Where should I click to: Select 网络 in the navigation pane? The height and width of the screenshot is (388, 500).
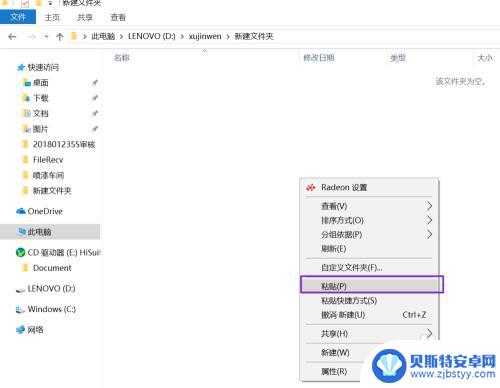35,330
